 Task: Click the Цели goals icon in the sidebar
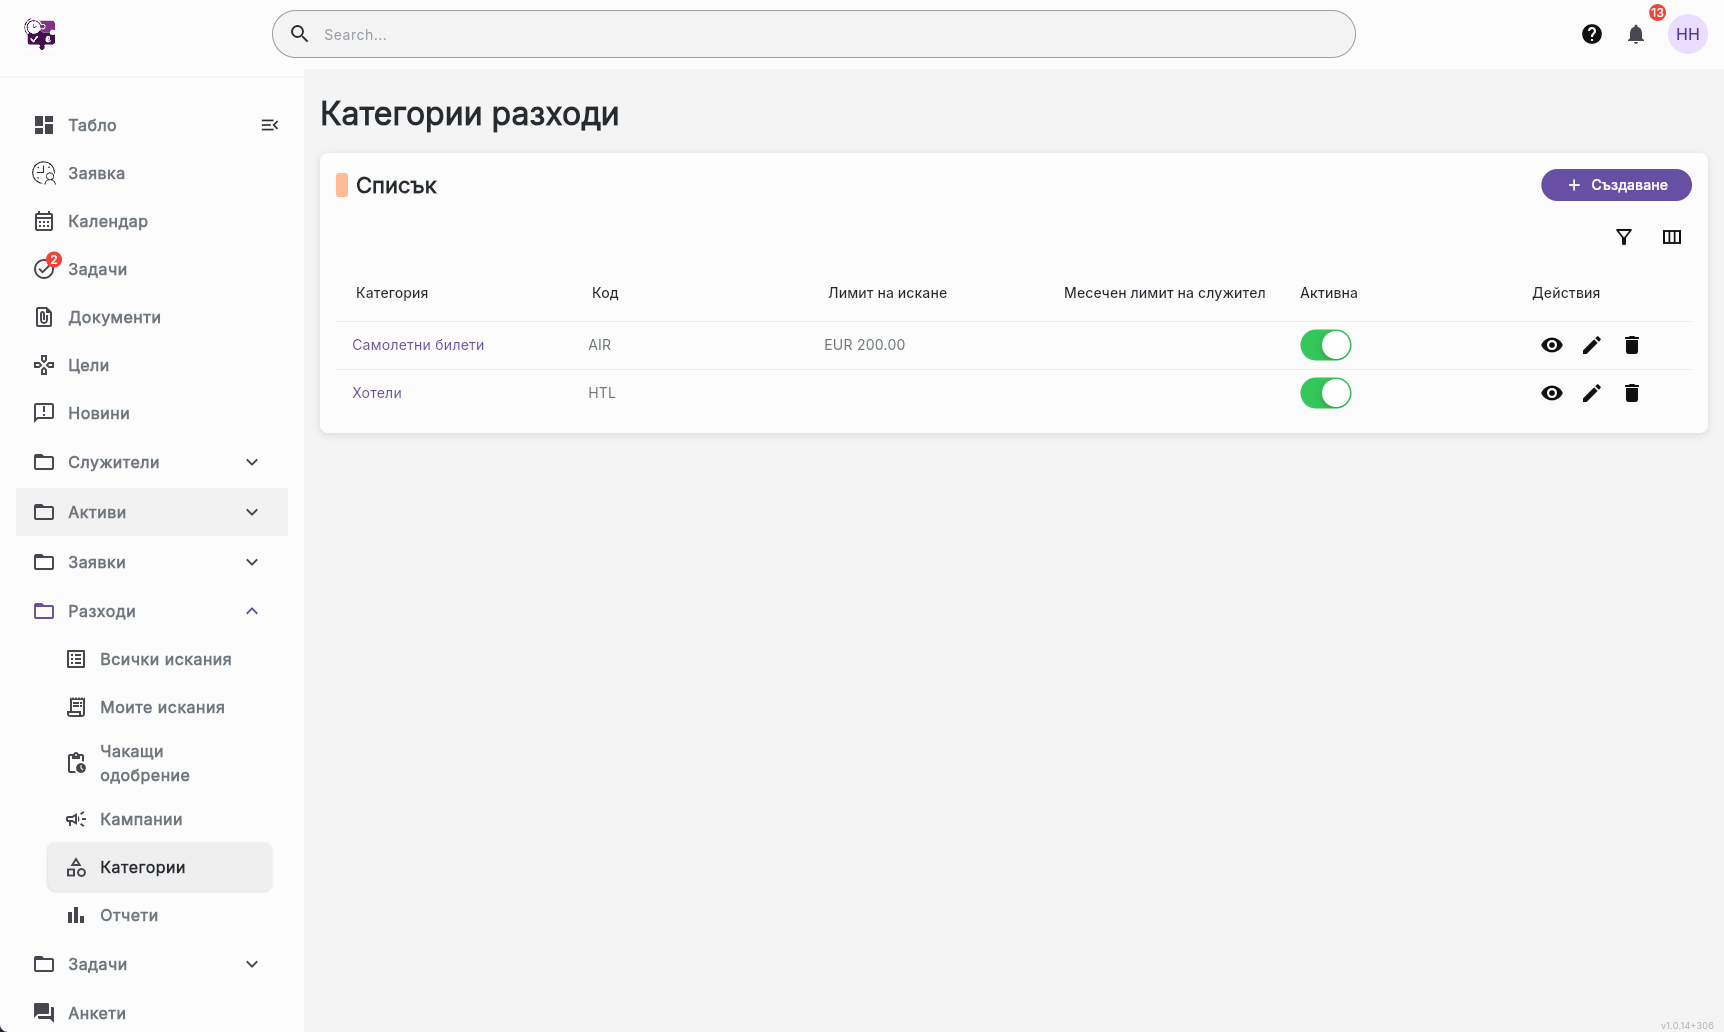pyautogui.click(x=44, y=365)
